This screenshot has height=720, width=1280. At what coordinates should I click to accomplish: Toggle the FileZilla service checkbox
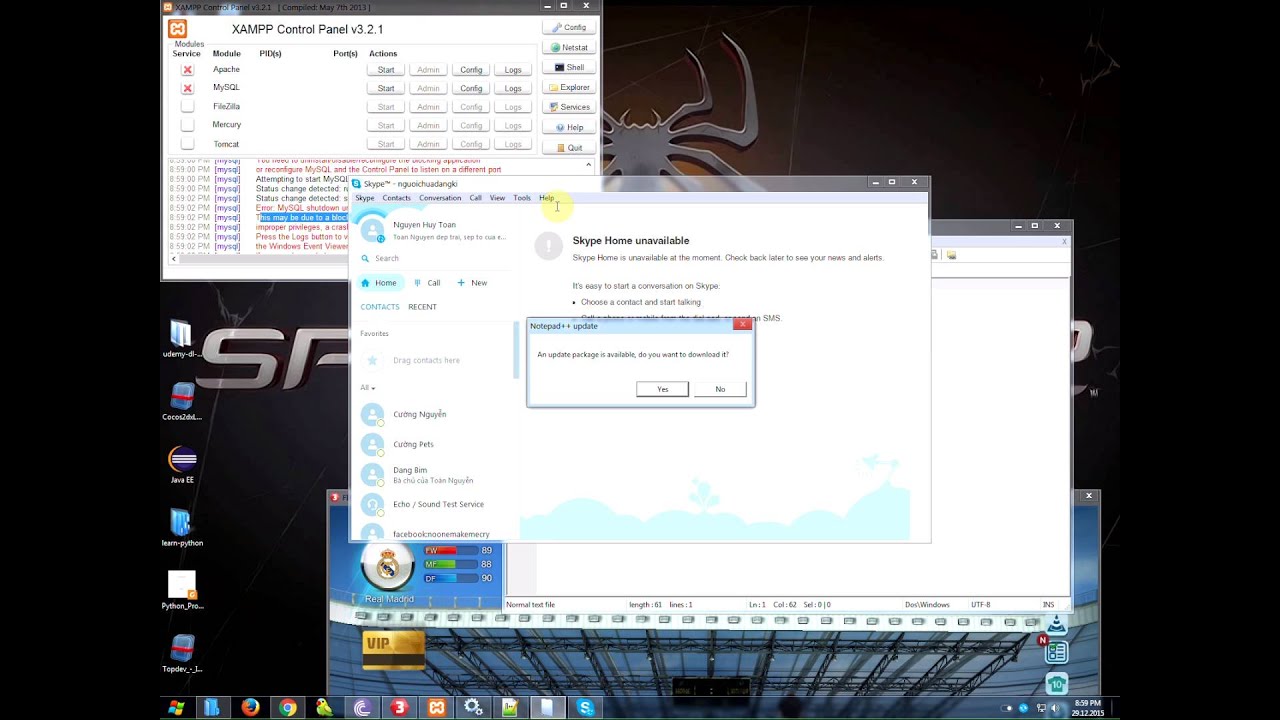pyautogui.click(x=187, y=106)
